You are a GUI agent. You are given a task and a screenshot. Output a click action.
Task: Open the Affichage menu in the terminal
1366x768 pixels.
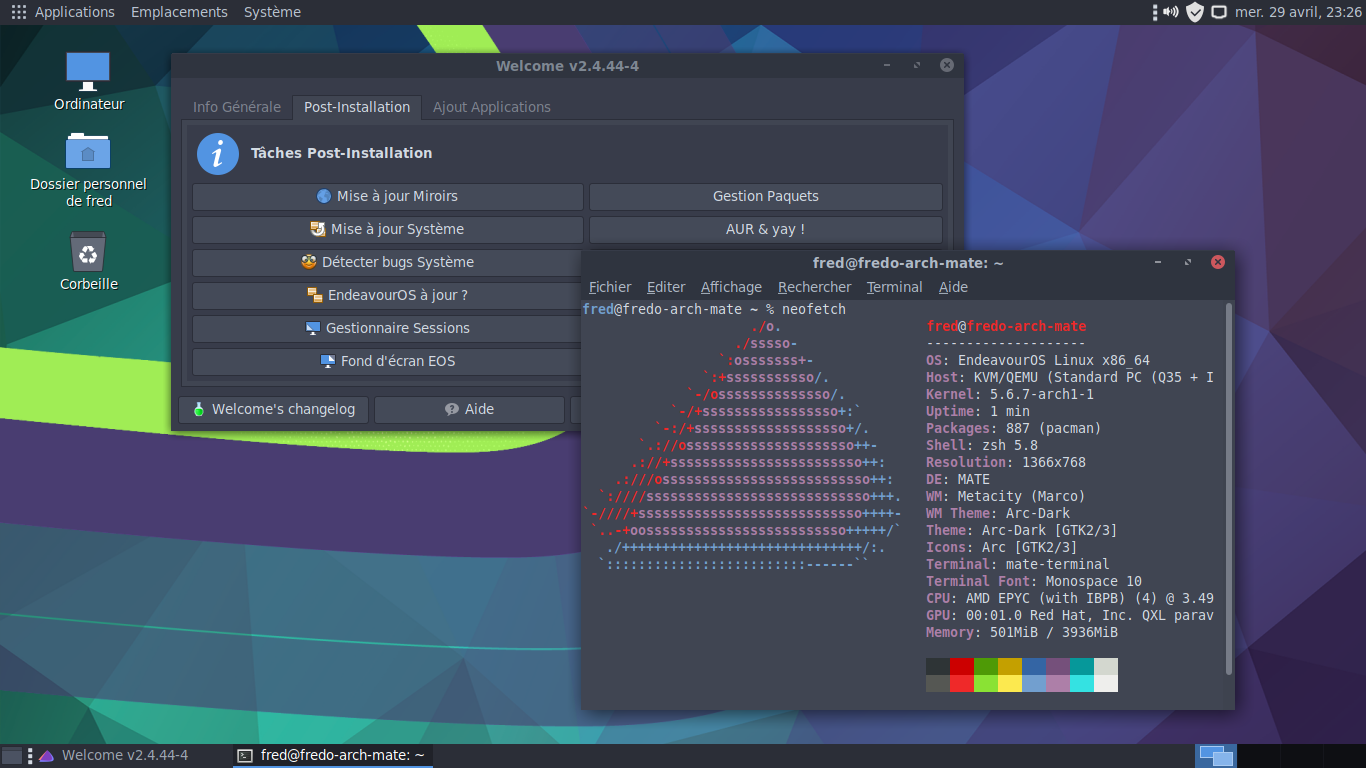[x=731, y=287]
